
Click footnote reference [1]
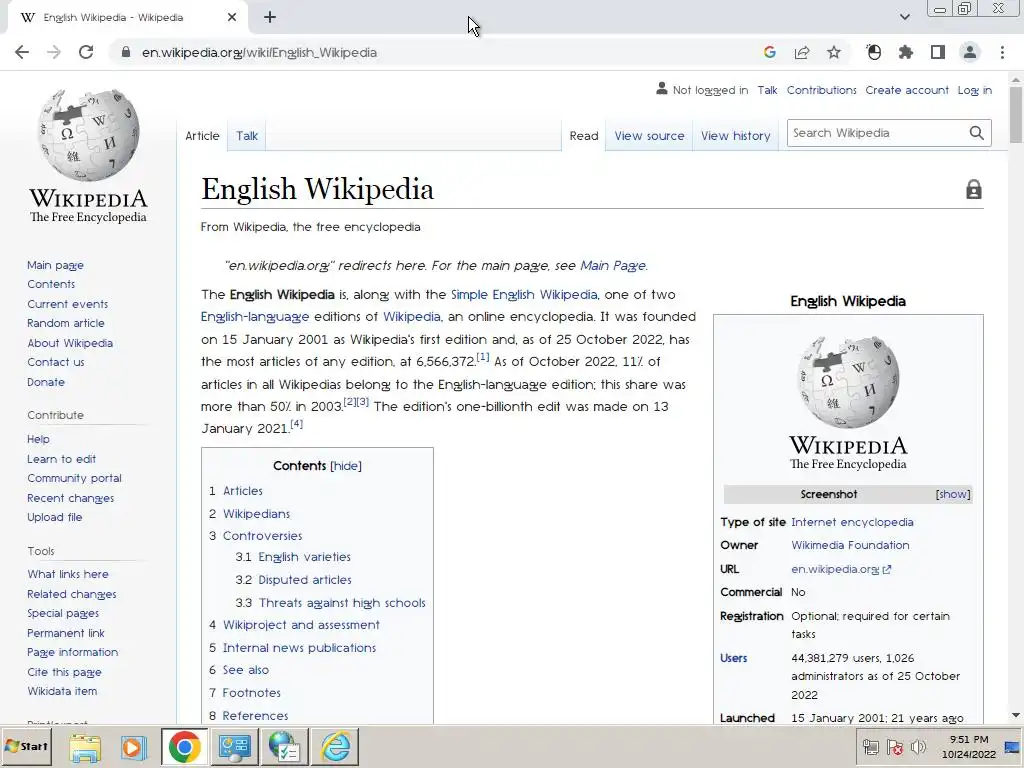[483, 357]
